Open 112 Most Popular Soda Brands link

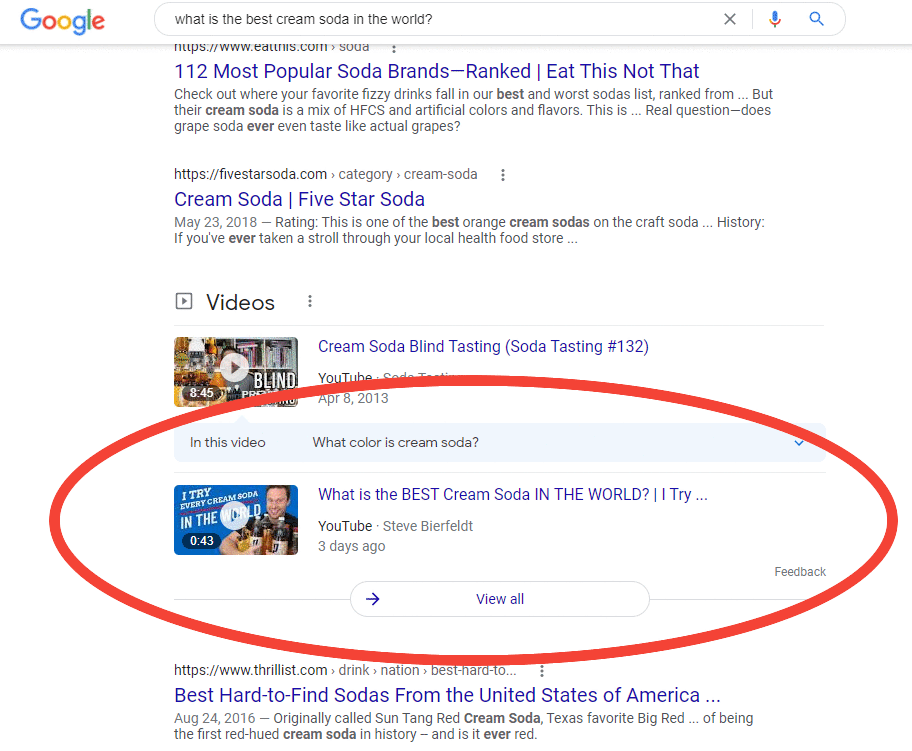436,71
